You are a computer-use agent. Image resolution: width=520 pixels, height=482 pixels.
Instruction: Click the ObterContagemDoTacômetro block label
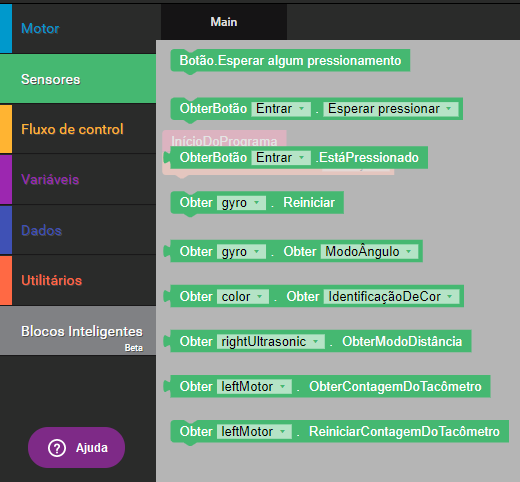click(x=395, y=387)
